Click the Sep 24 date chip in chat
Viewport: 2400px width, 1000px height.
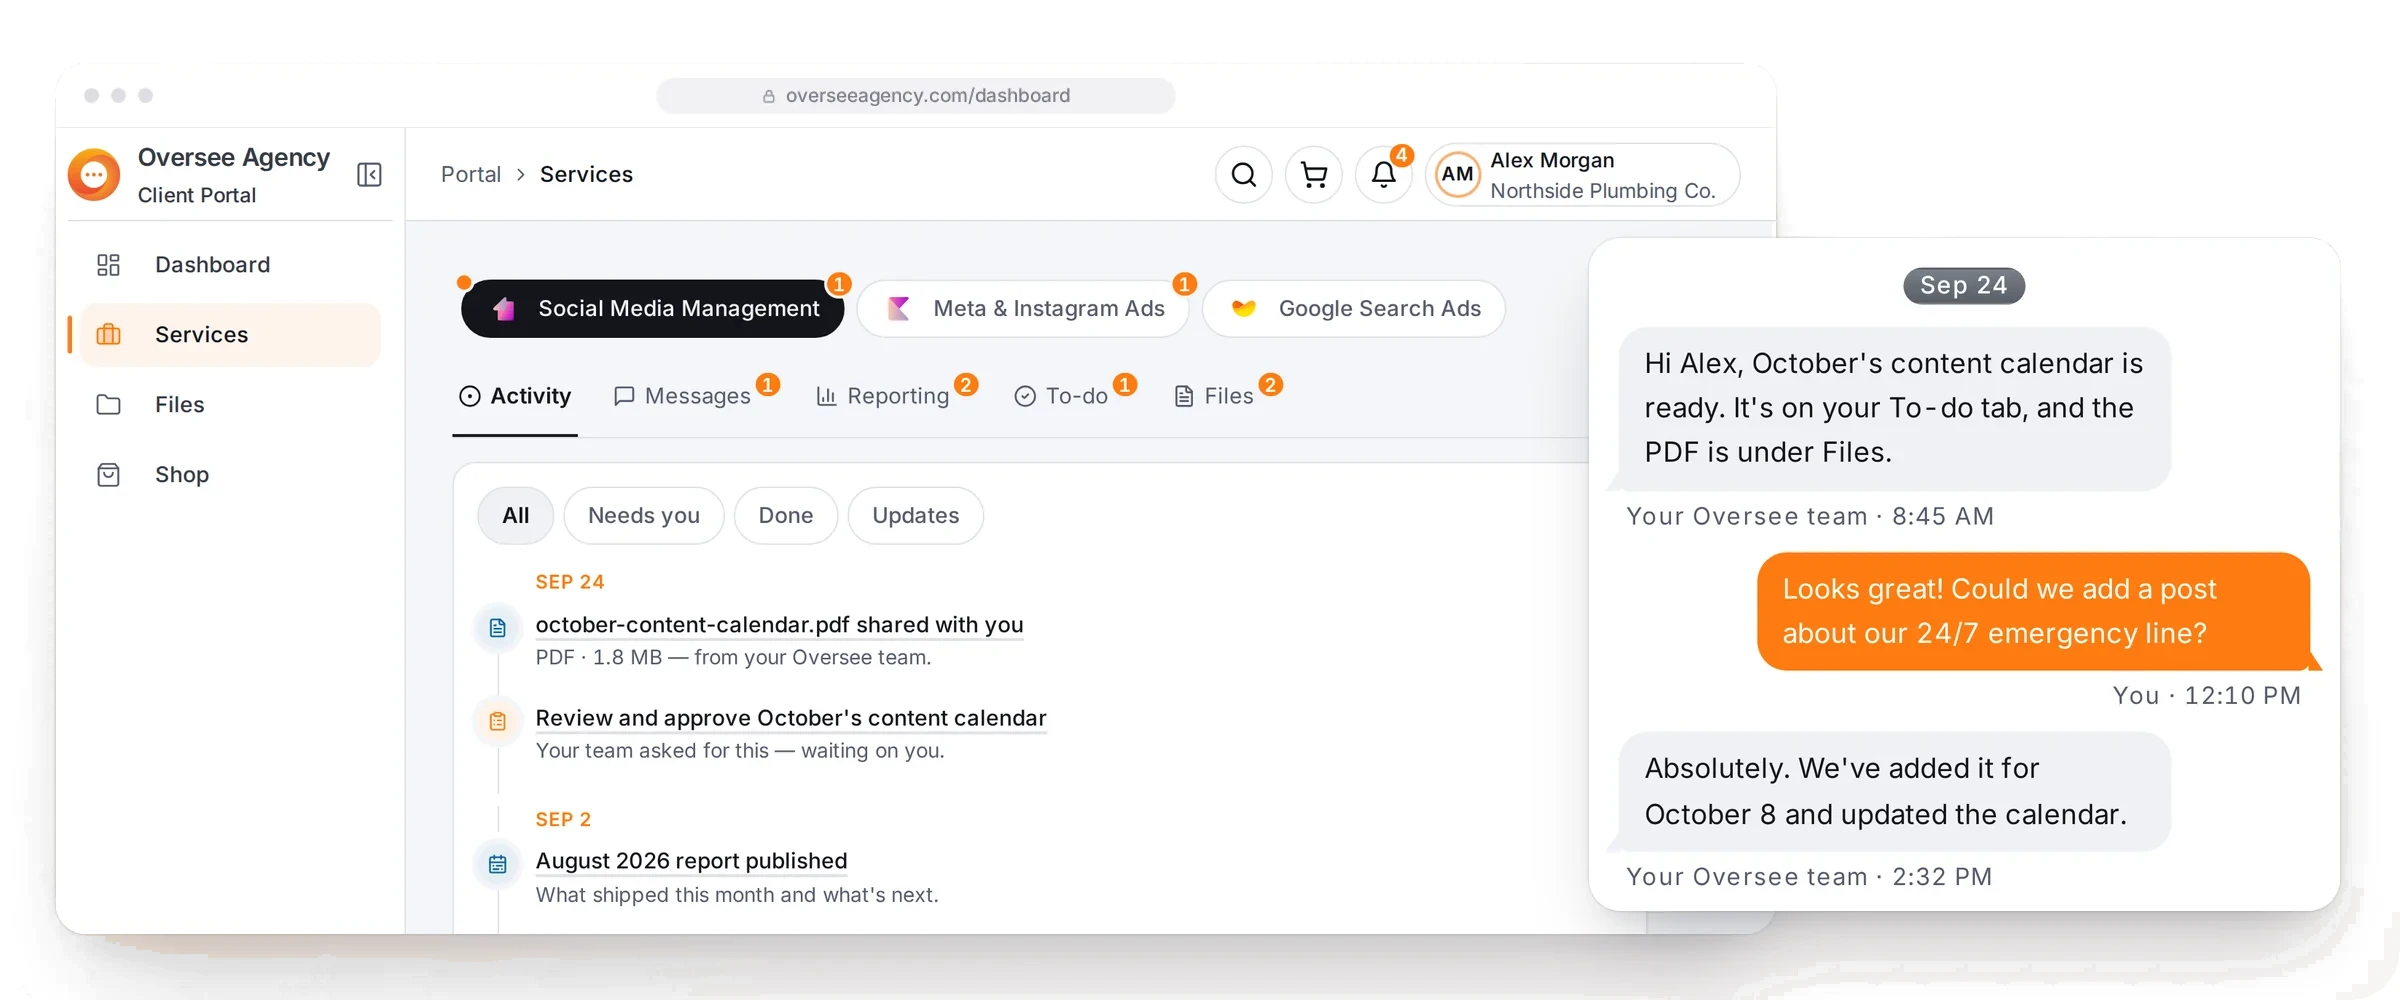click(1963, 286)
